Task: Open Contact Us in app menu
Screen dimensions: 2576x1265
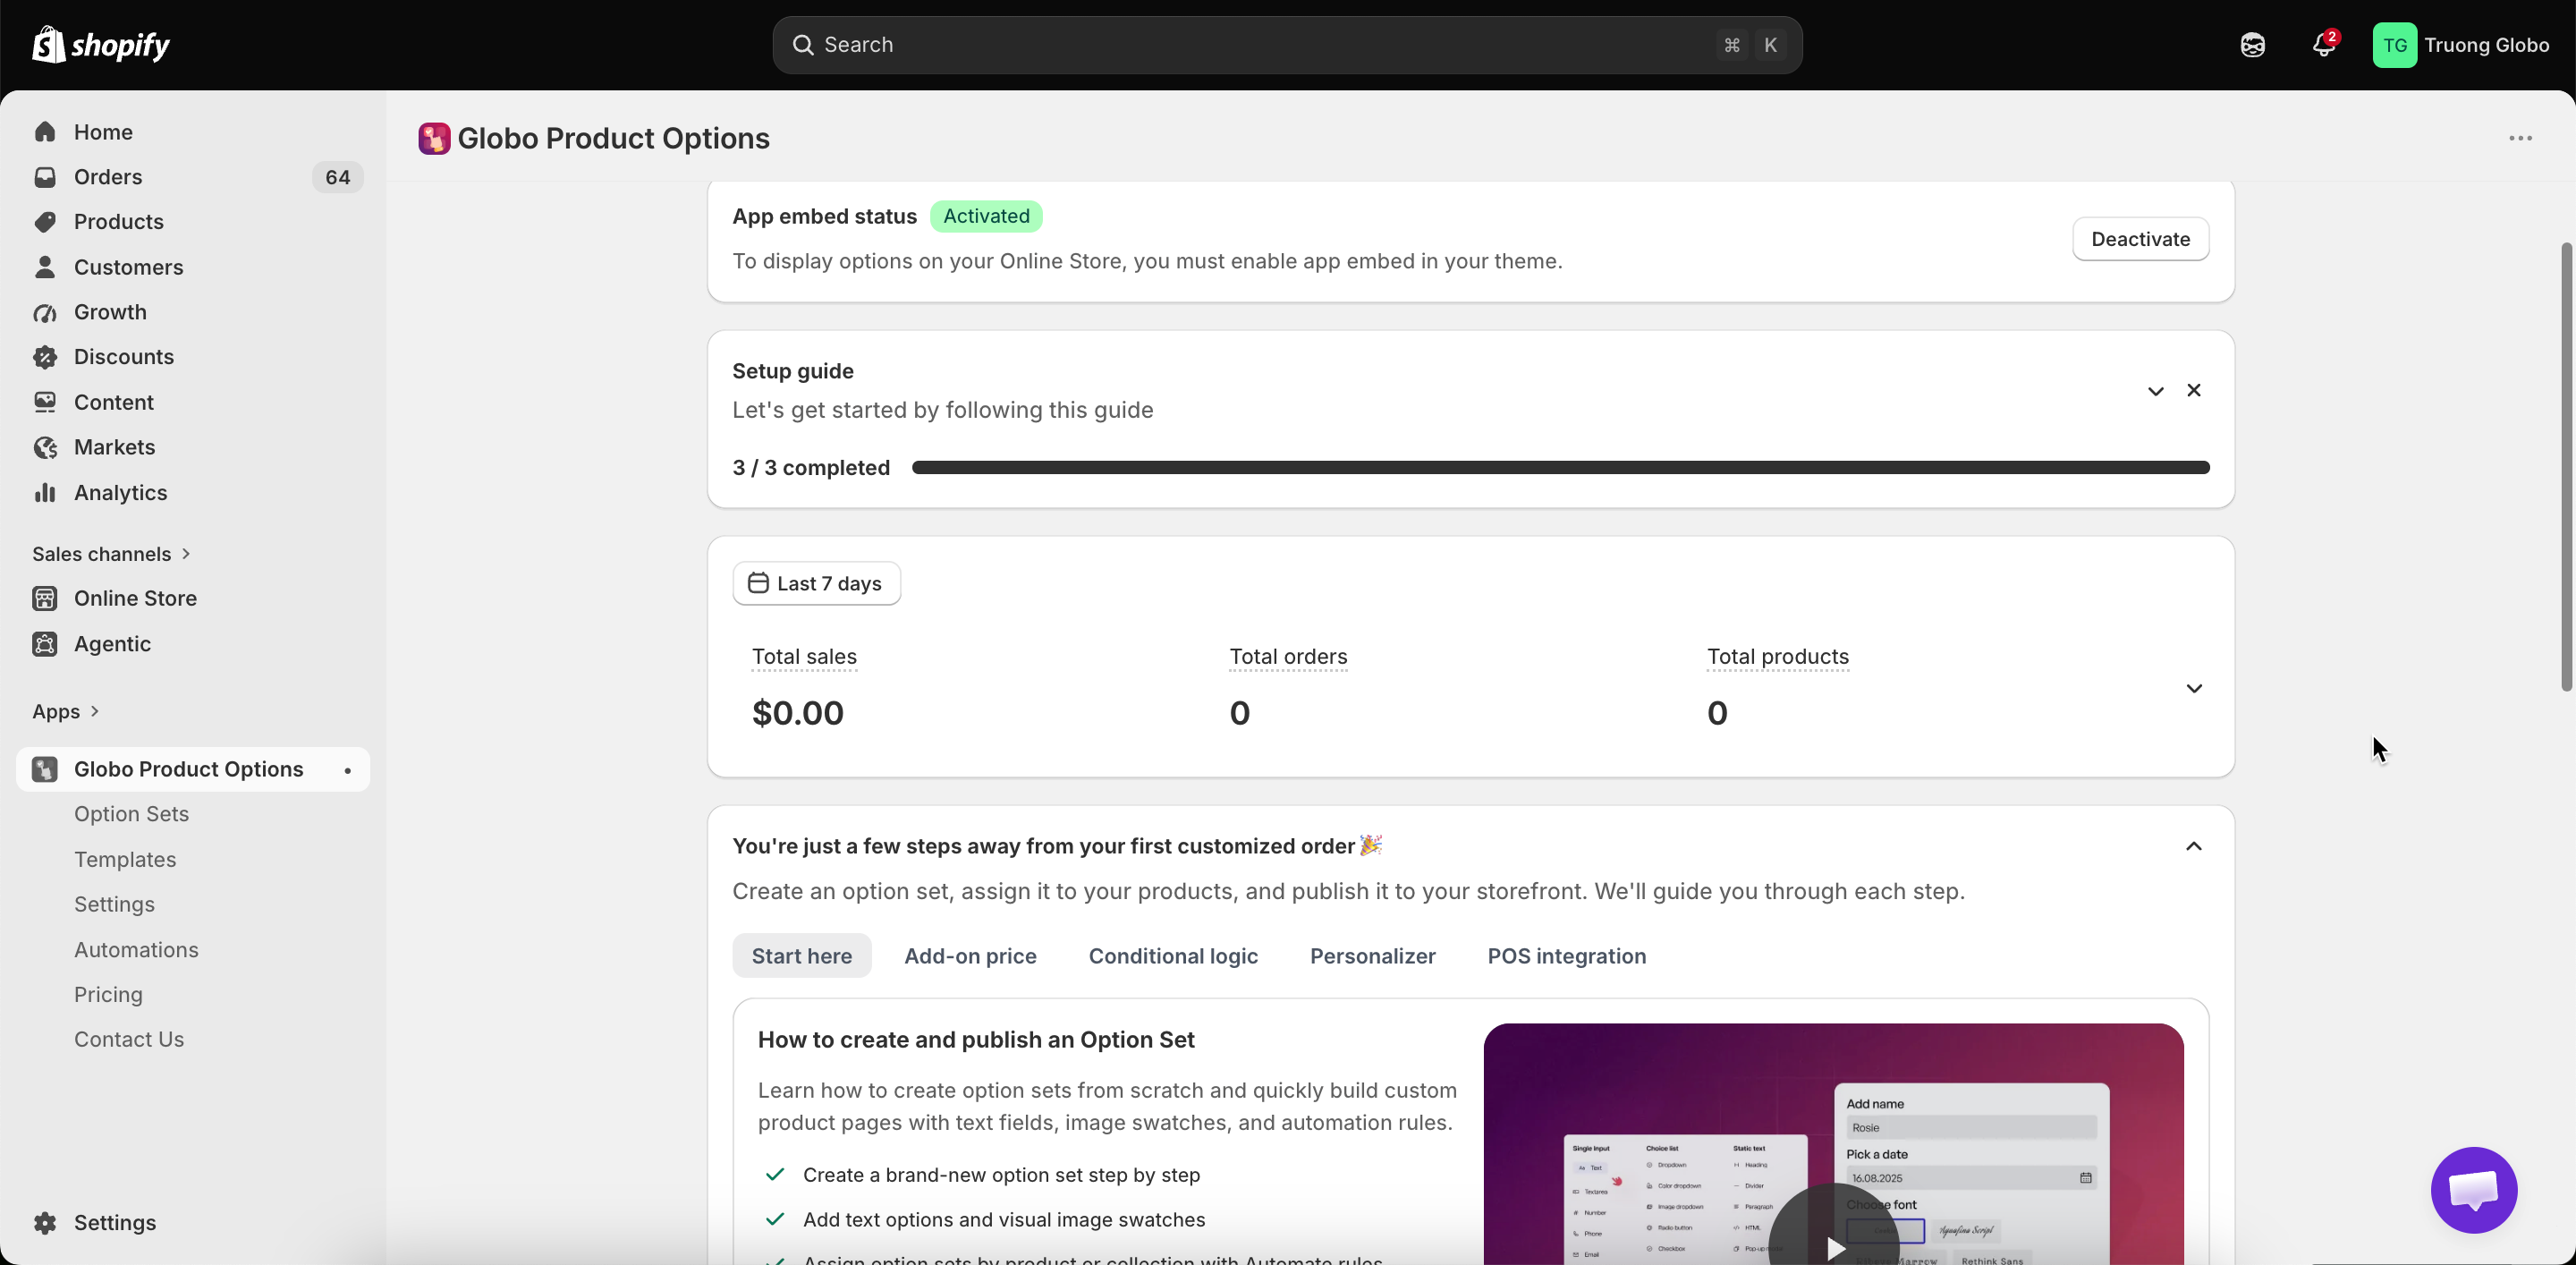Action: [129, 1039]
